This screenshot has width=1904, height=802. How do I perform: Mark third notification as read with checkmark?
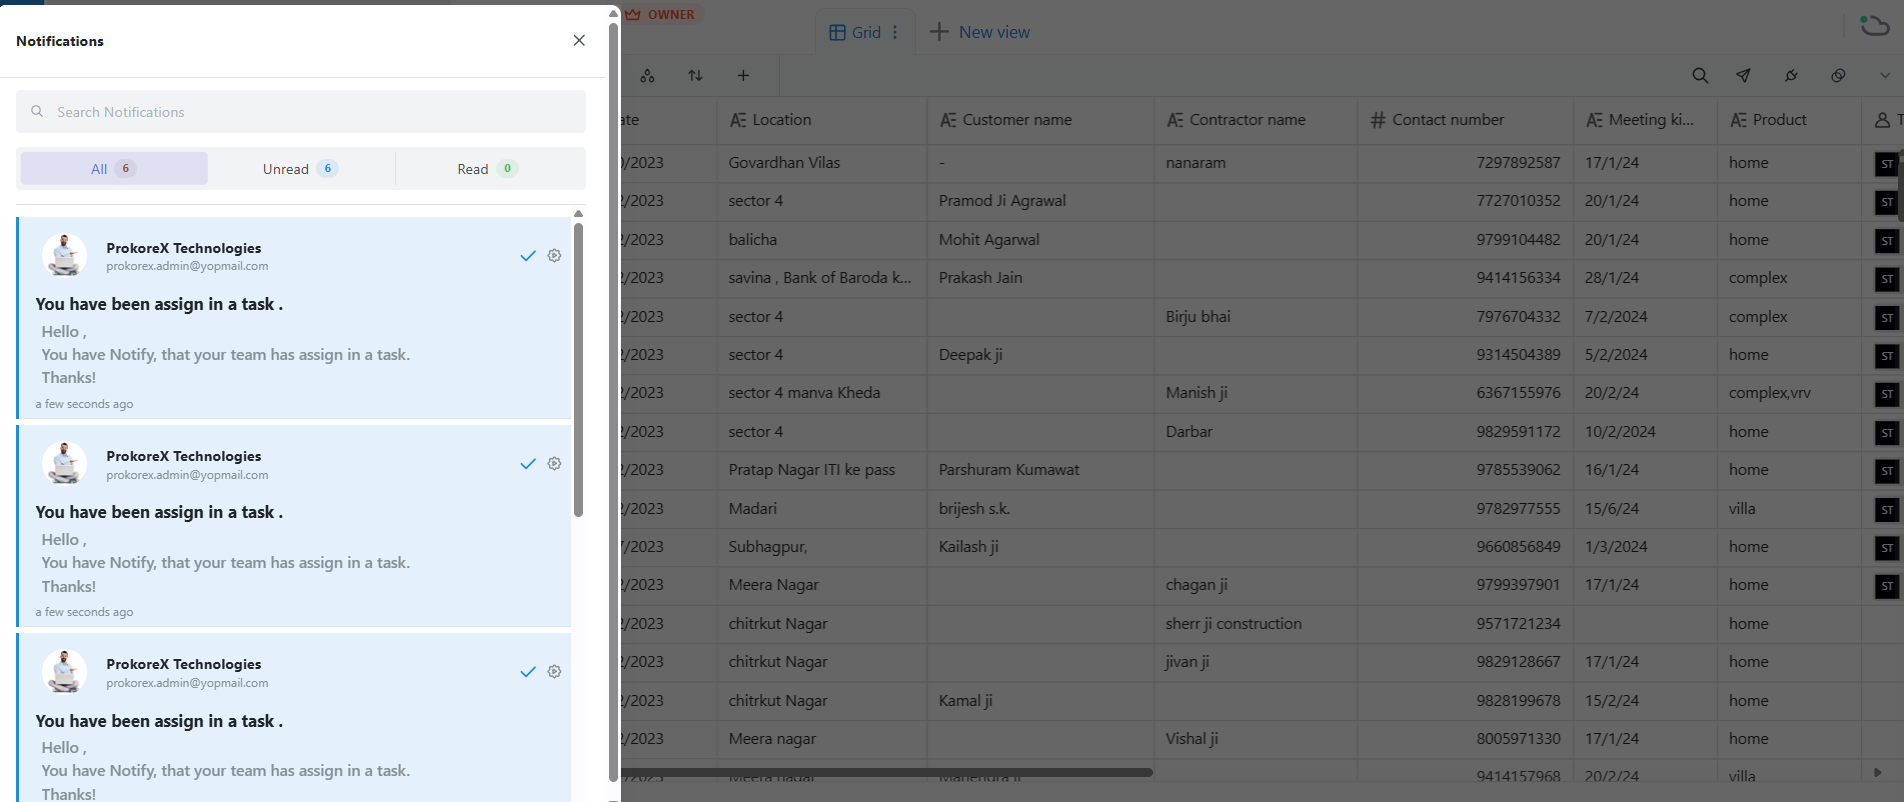click(528, 672)
